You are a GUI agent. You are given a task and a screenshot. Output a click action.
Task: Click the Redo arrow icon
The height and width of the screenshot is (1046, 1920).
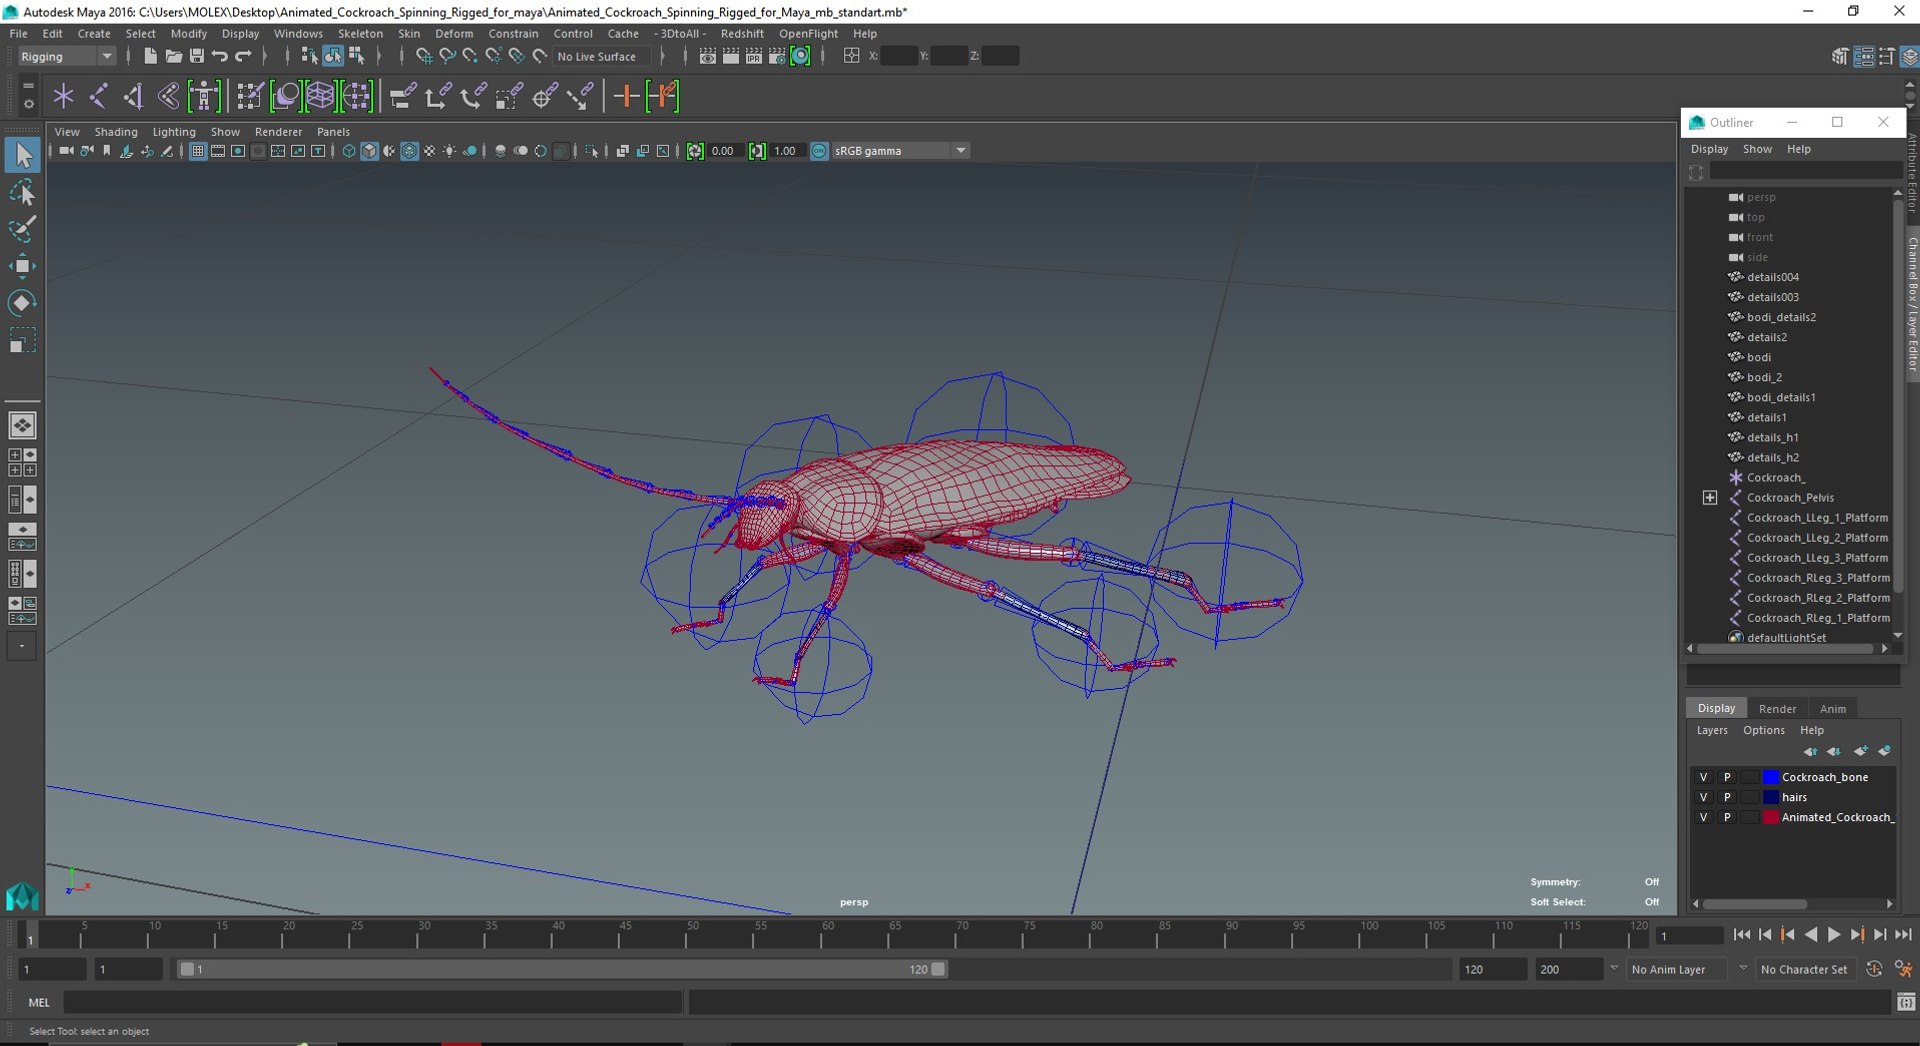(243, 56)
